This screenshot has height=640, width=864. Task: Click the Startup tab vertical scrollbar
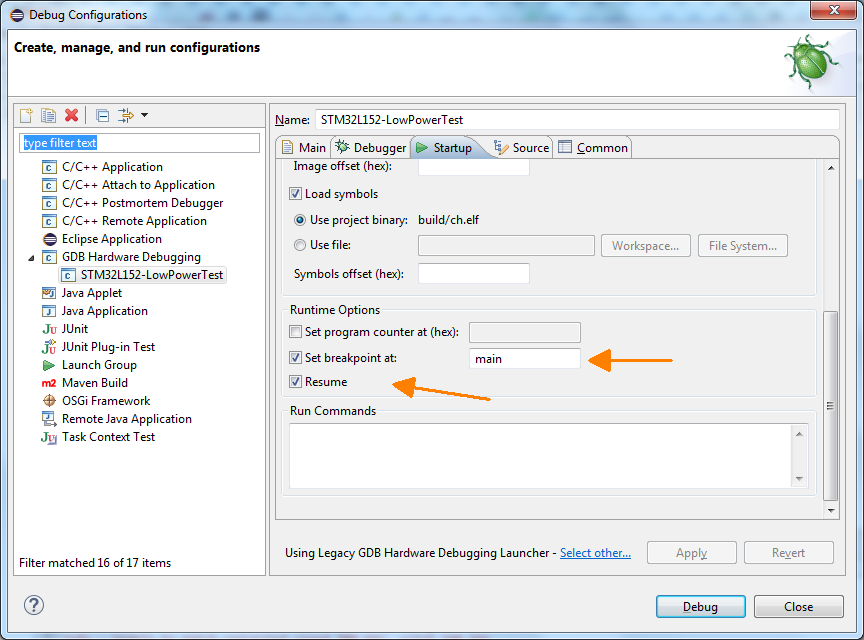pyautogui.click(x=830, y=400)
